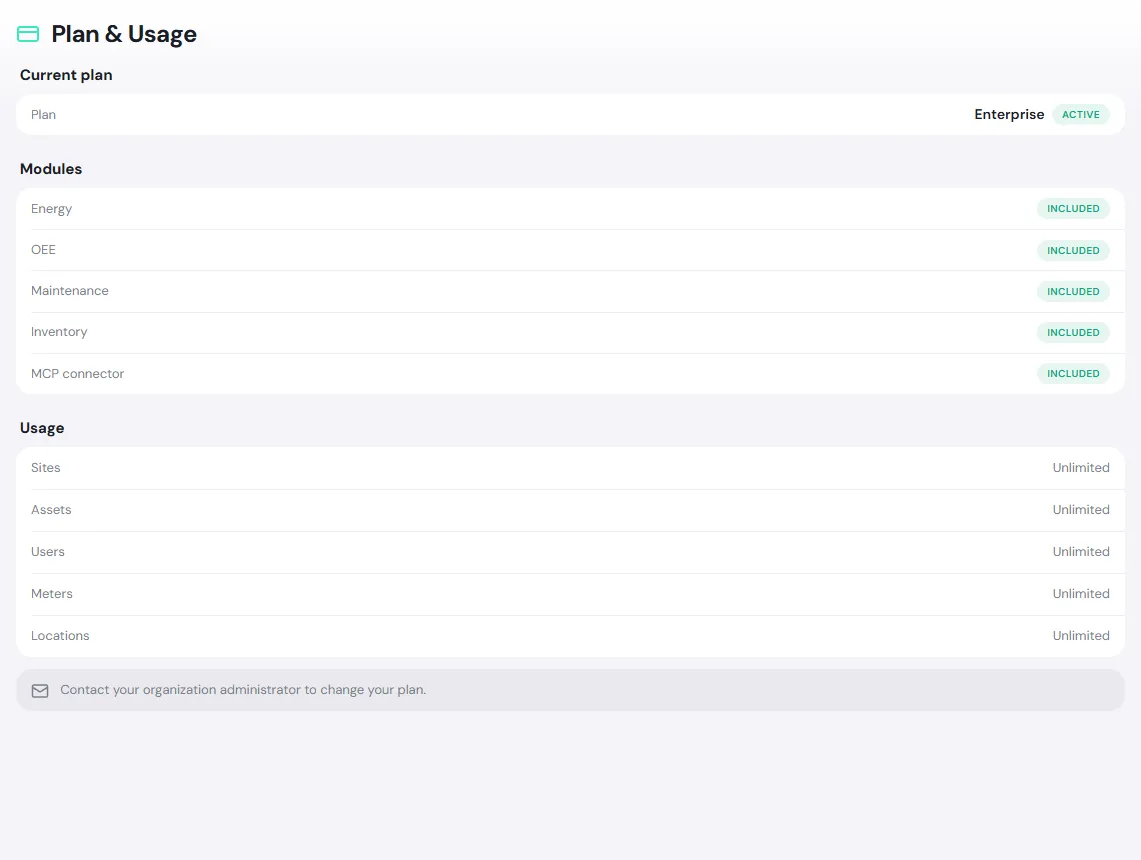Click the Users usage row label
The width and height of the screenshot is (1141, 860).
tap(48, 552)
